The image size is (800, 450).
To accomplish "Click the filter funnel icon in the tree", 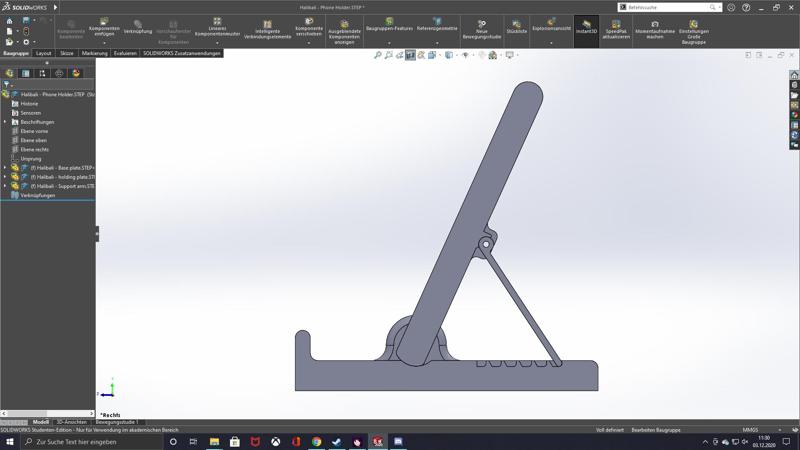I will [x=7, y=84].
